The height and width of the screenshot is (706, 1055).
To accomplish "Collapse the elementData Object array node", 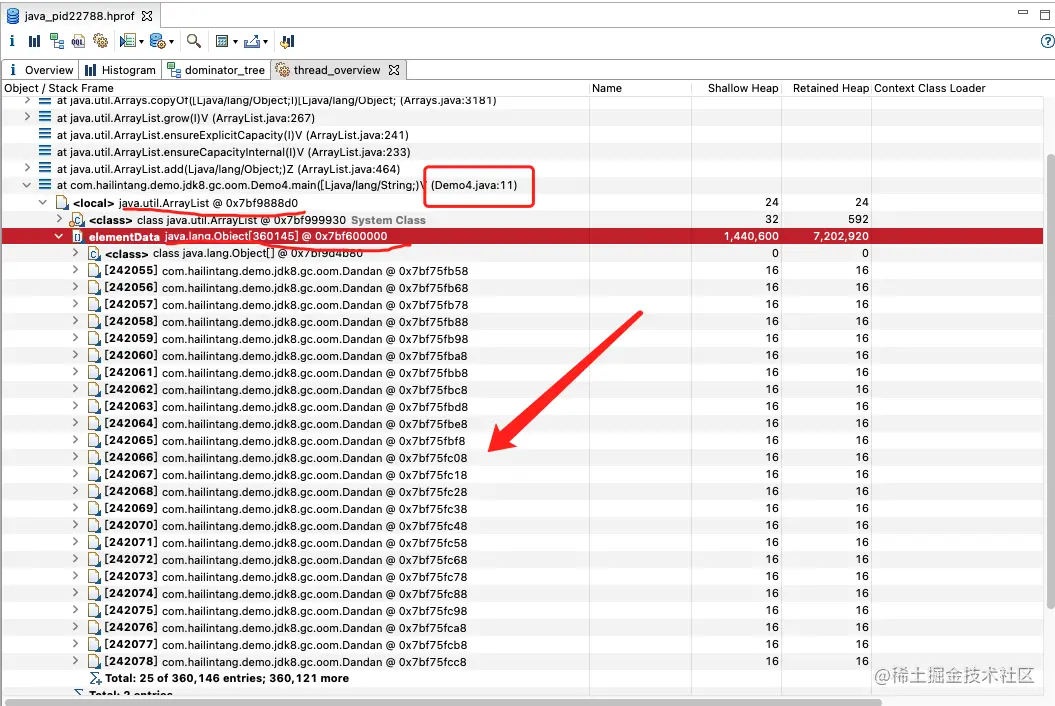I will [x=59, y=236].
